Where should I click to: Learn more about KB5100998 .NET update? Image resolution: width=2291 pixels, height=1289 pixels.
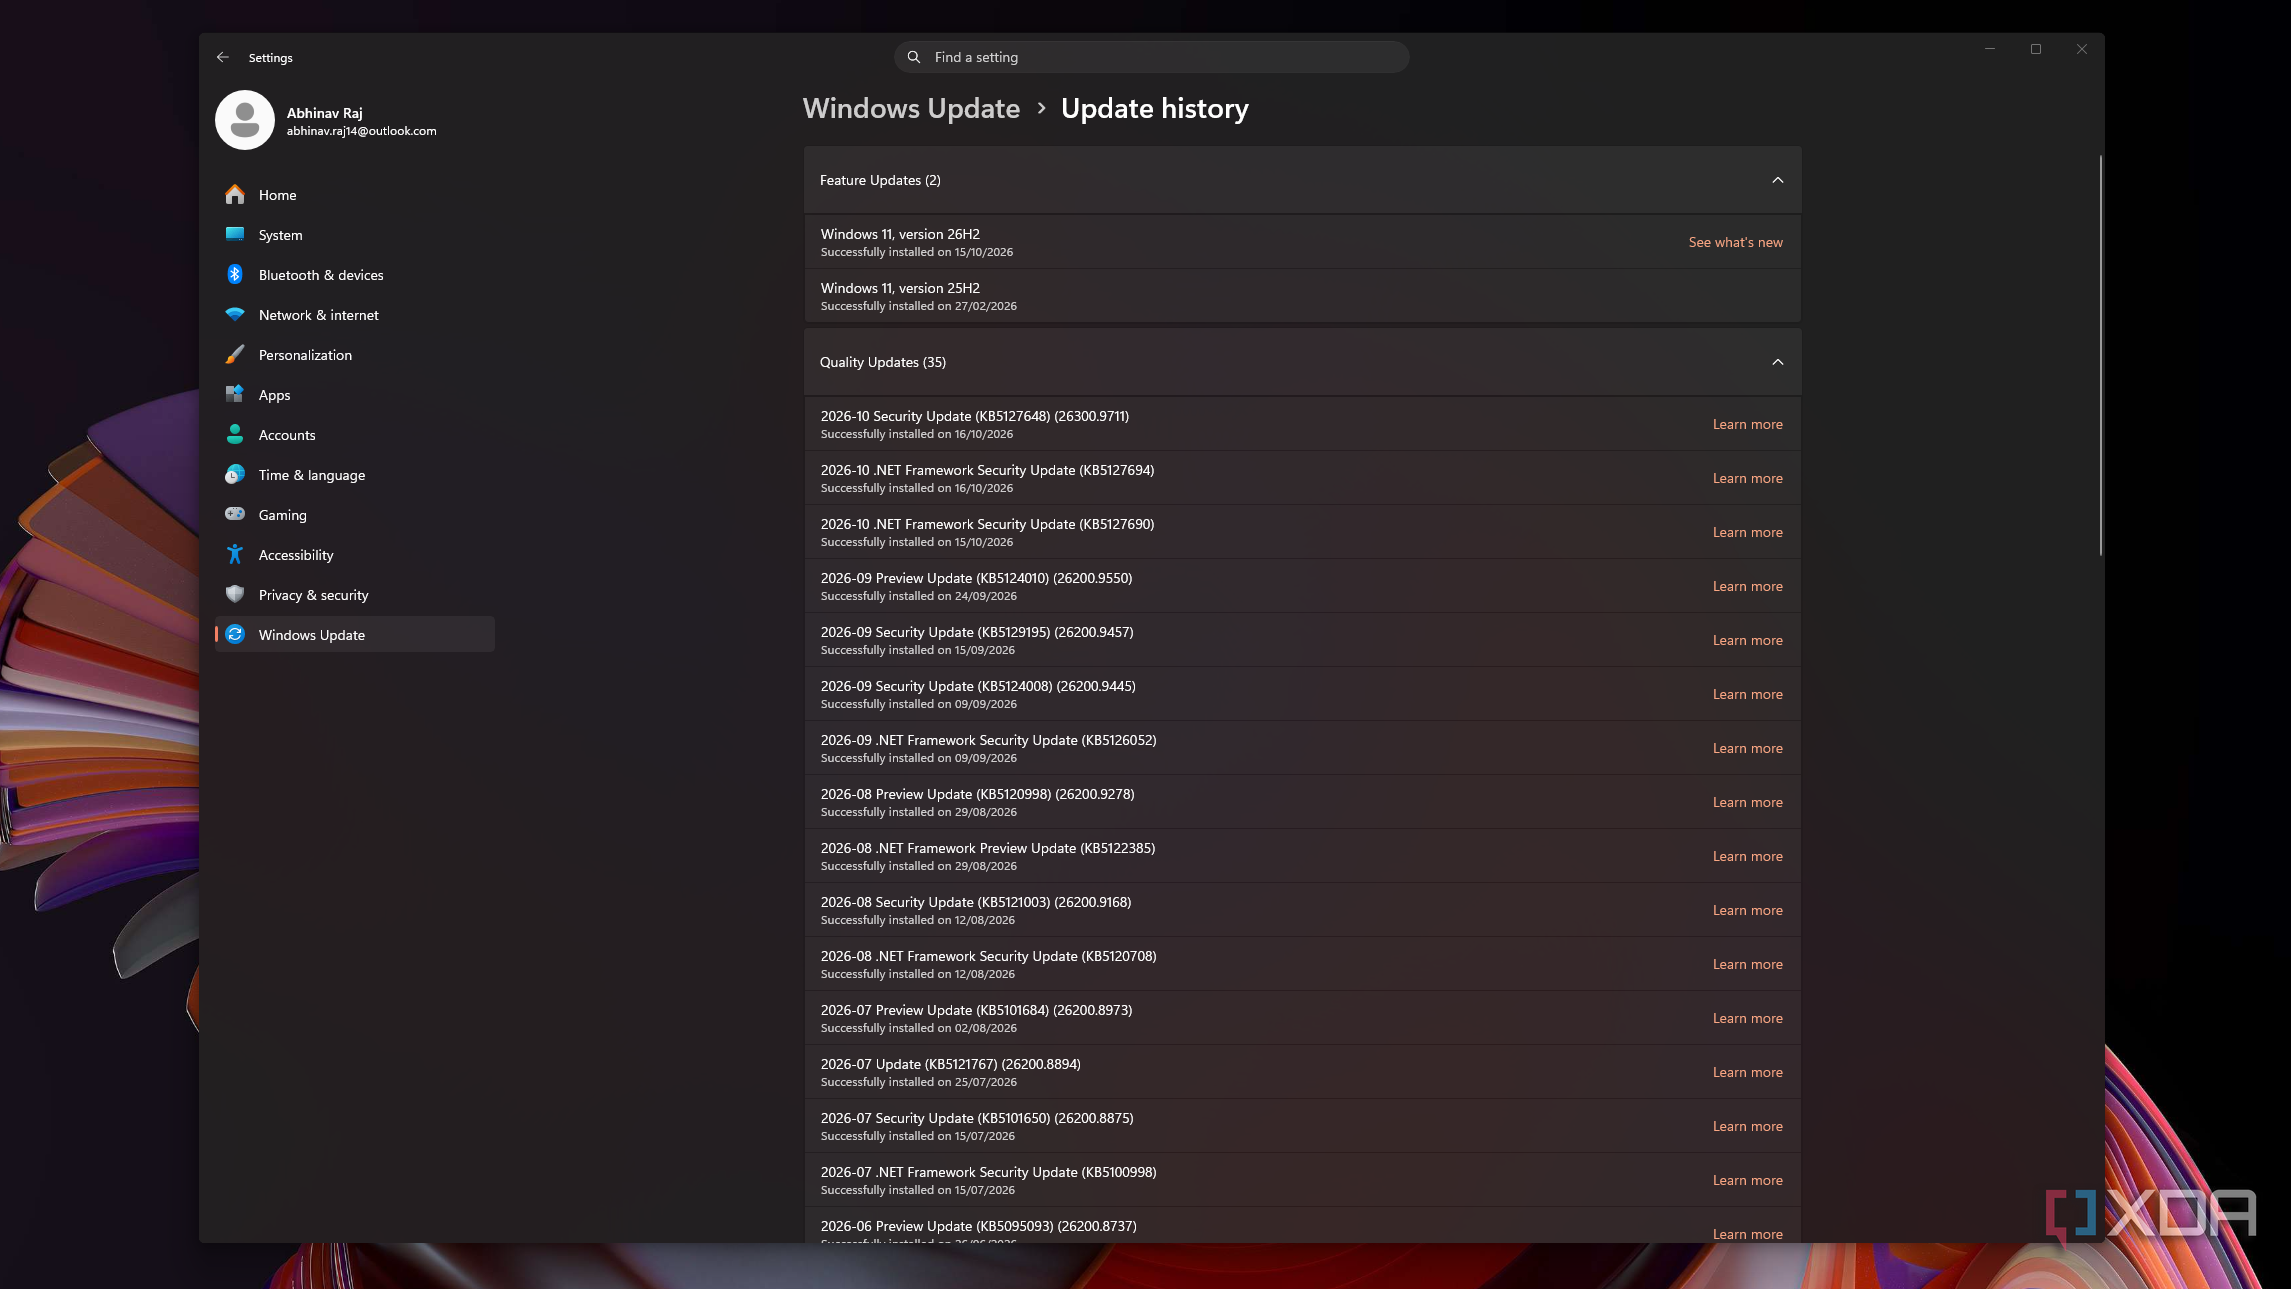(x=1747, y=1180)
